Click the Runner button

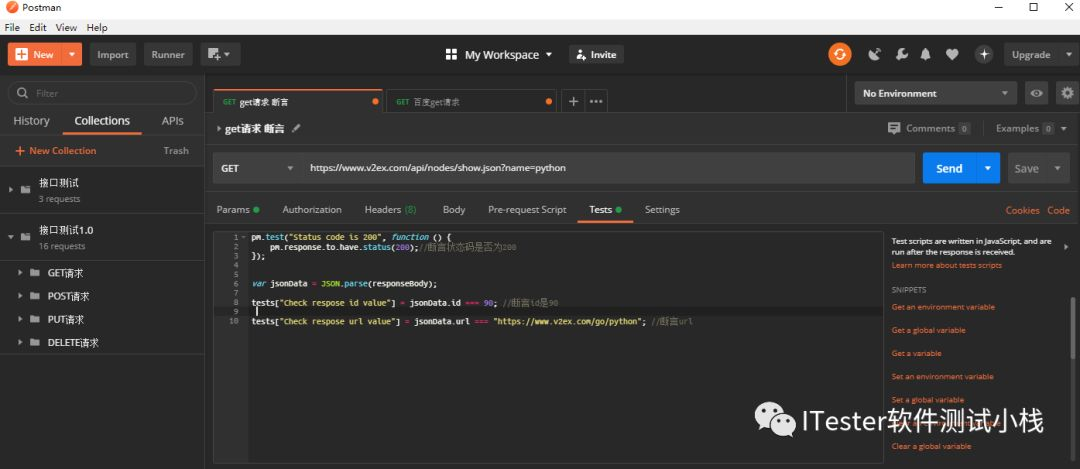tap(168, 54)
